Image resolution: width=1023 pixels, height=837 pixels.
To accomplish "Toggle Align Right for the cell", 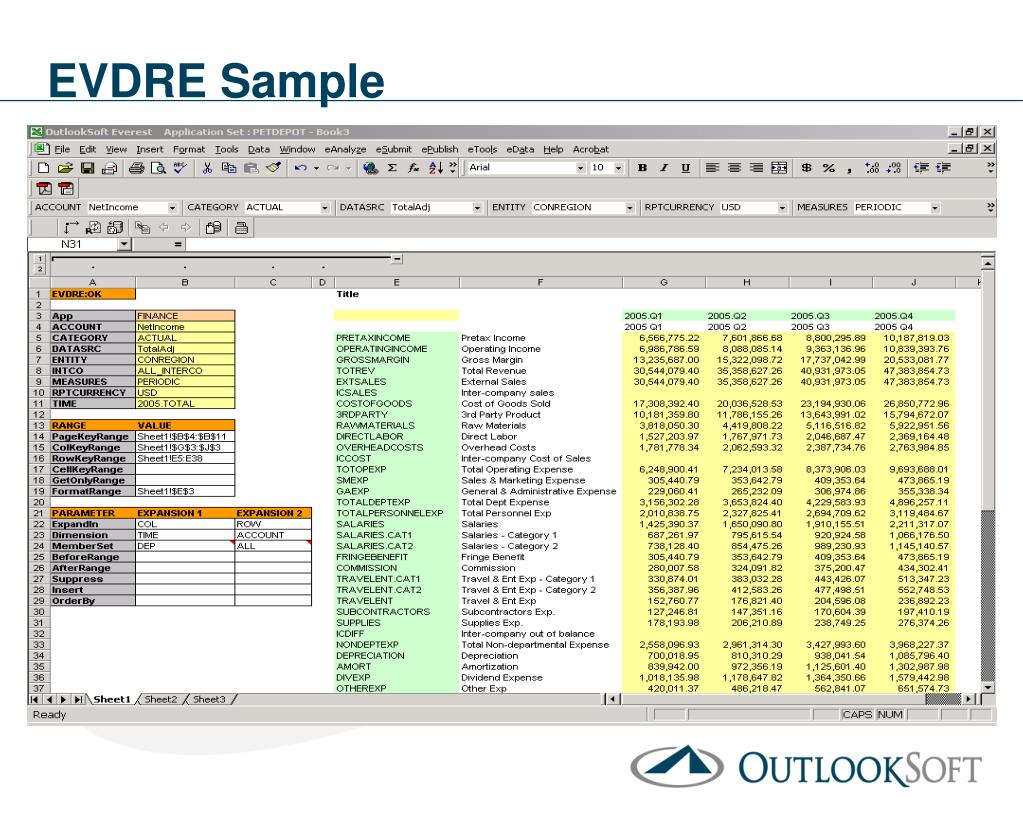I will pos(757,168).
